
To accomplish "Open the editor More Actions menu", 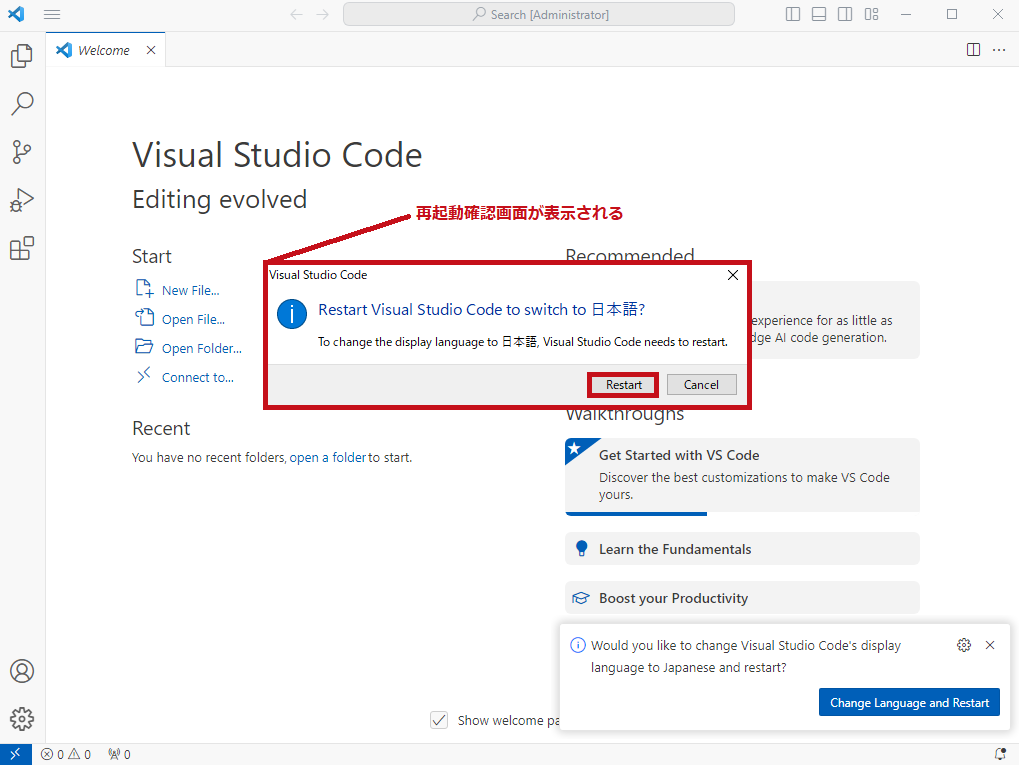I will pos(1000,50).
